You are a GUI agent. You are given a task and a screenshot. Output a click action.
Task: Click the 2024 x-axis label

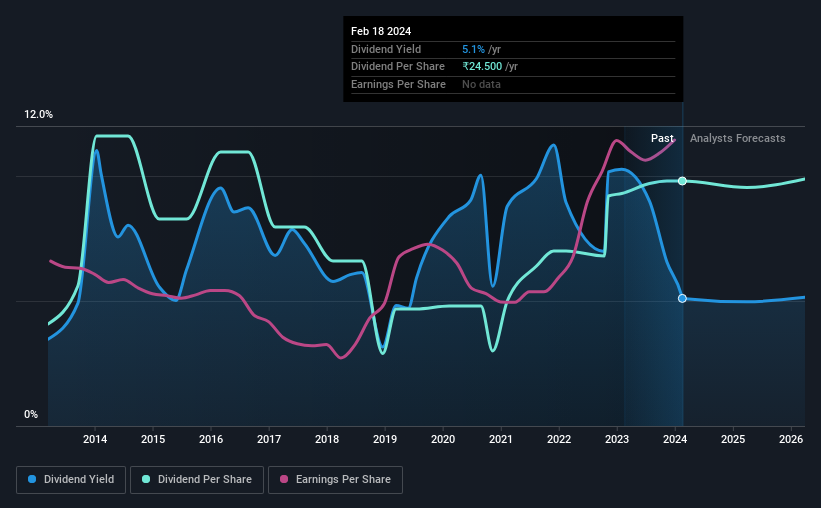[675, 439]
